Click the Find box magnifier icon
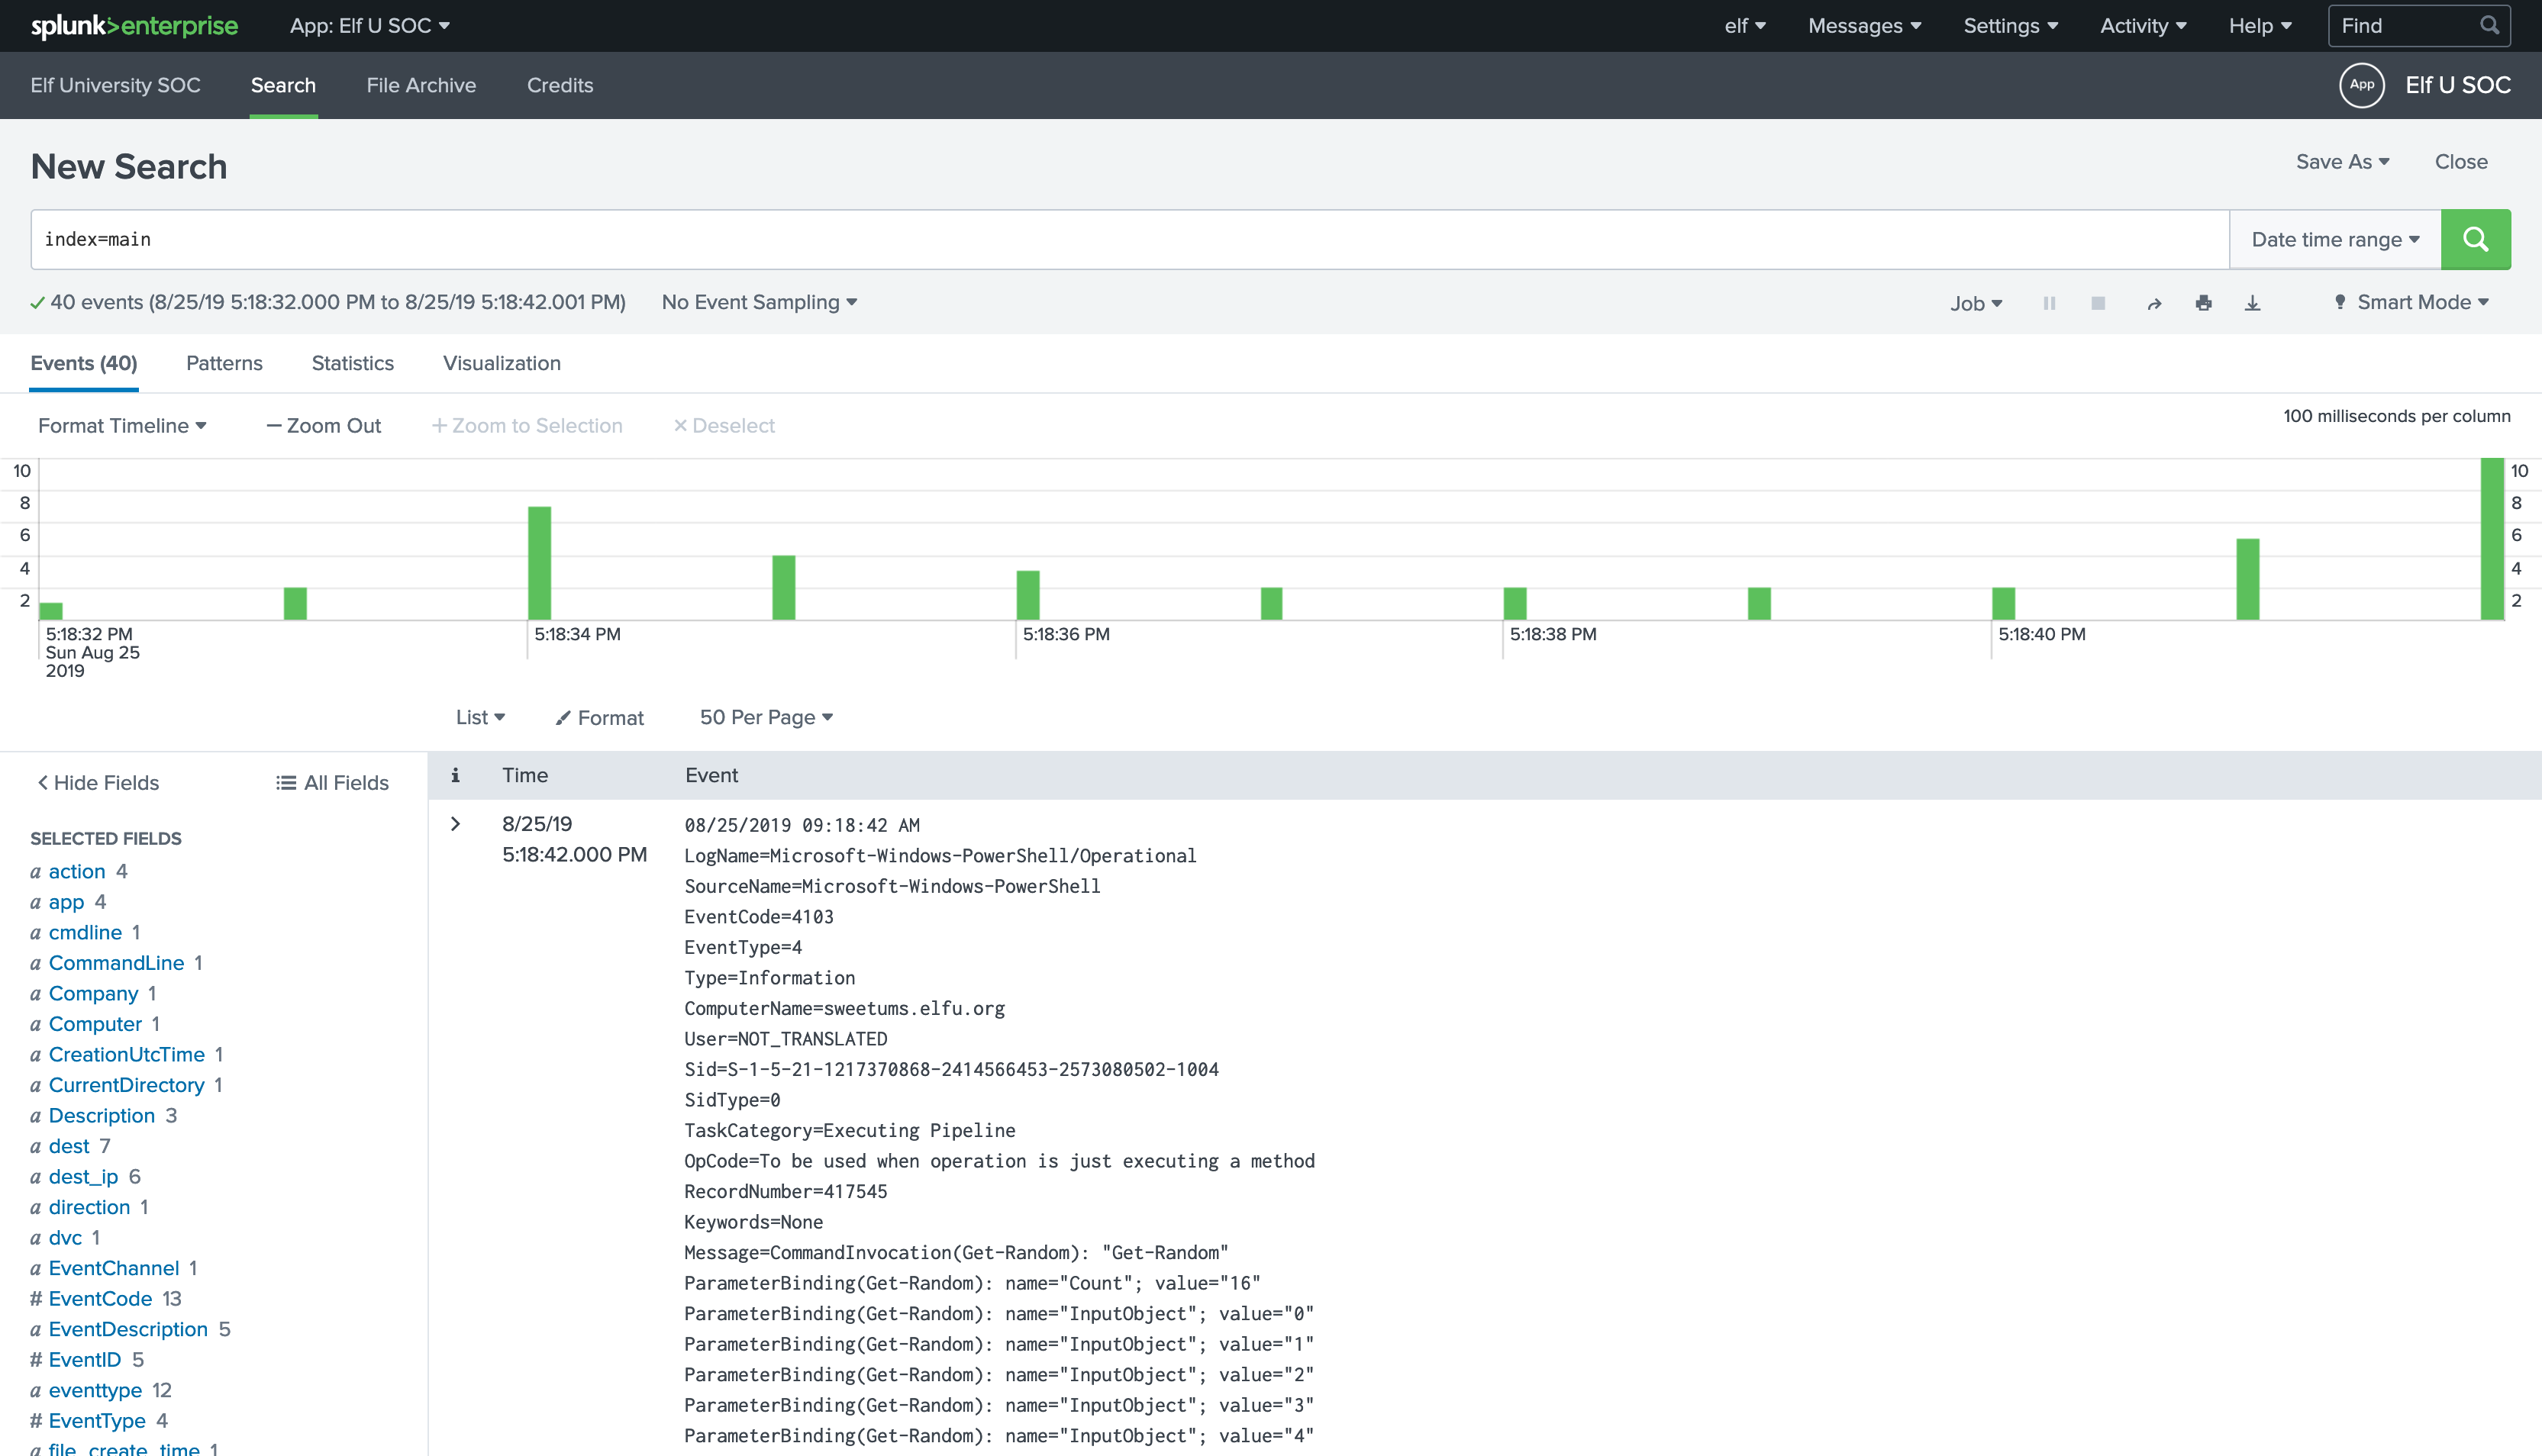 coord(2489,25)
